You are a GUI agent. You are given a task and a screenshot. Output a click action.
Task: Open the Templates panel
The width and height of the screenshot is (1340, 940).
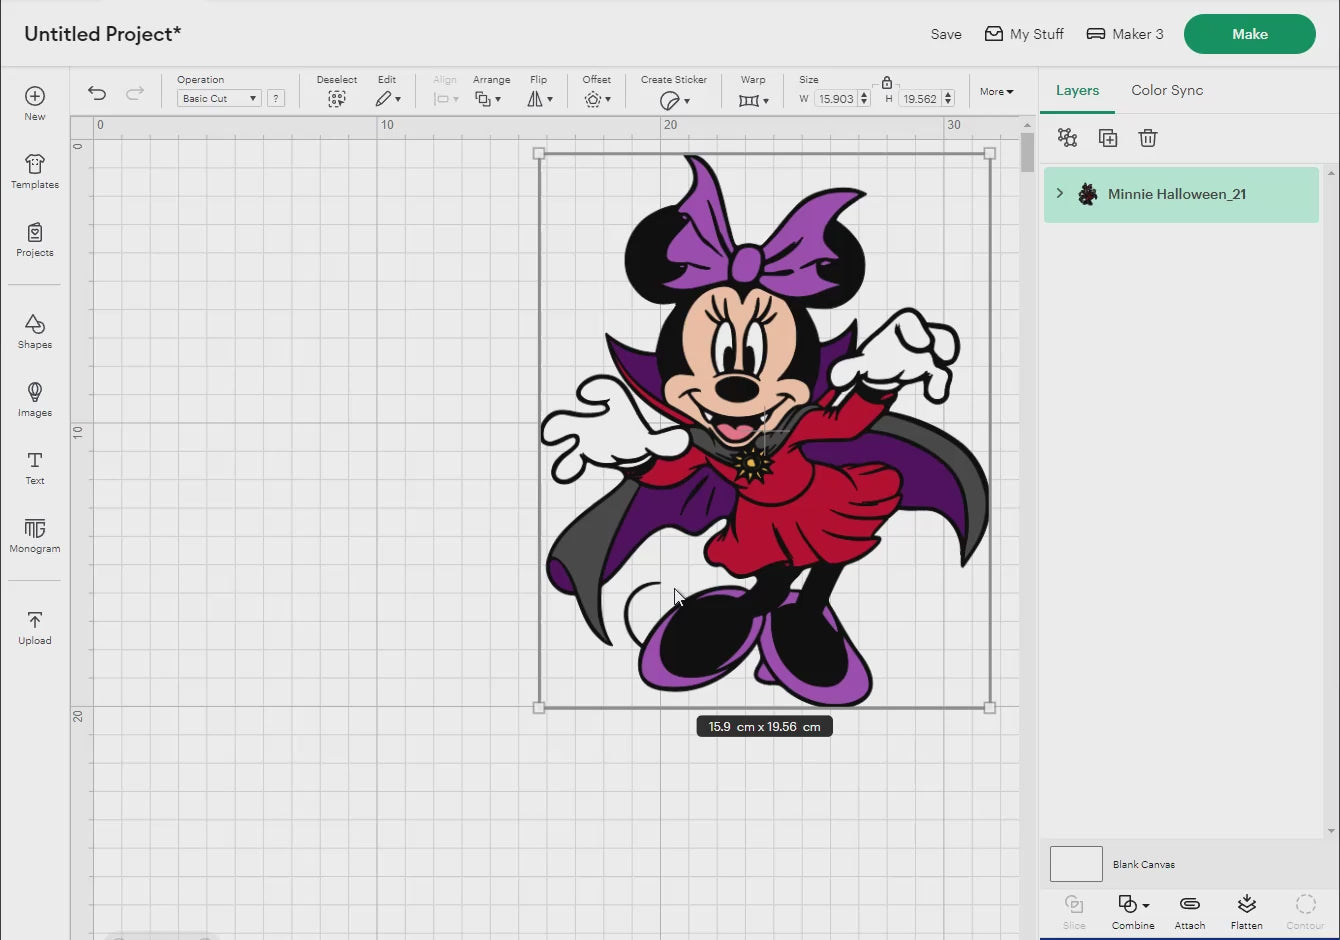pyautogui.click(x=35, y=171)
